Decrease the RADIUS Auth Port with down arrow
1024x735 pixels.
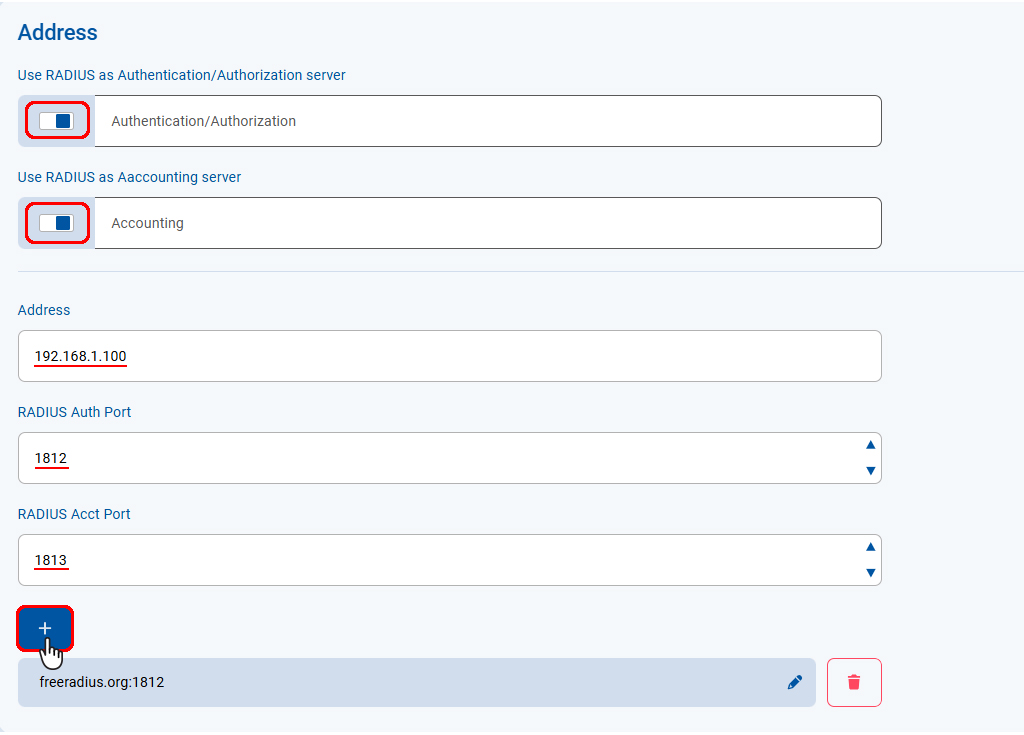[870, 471]
